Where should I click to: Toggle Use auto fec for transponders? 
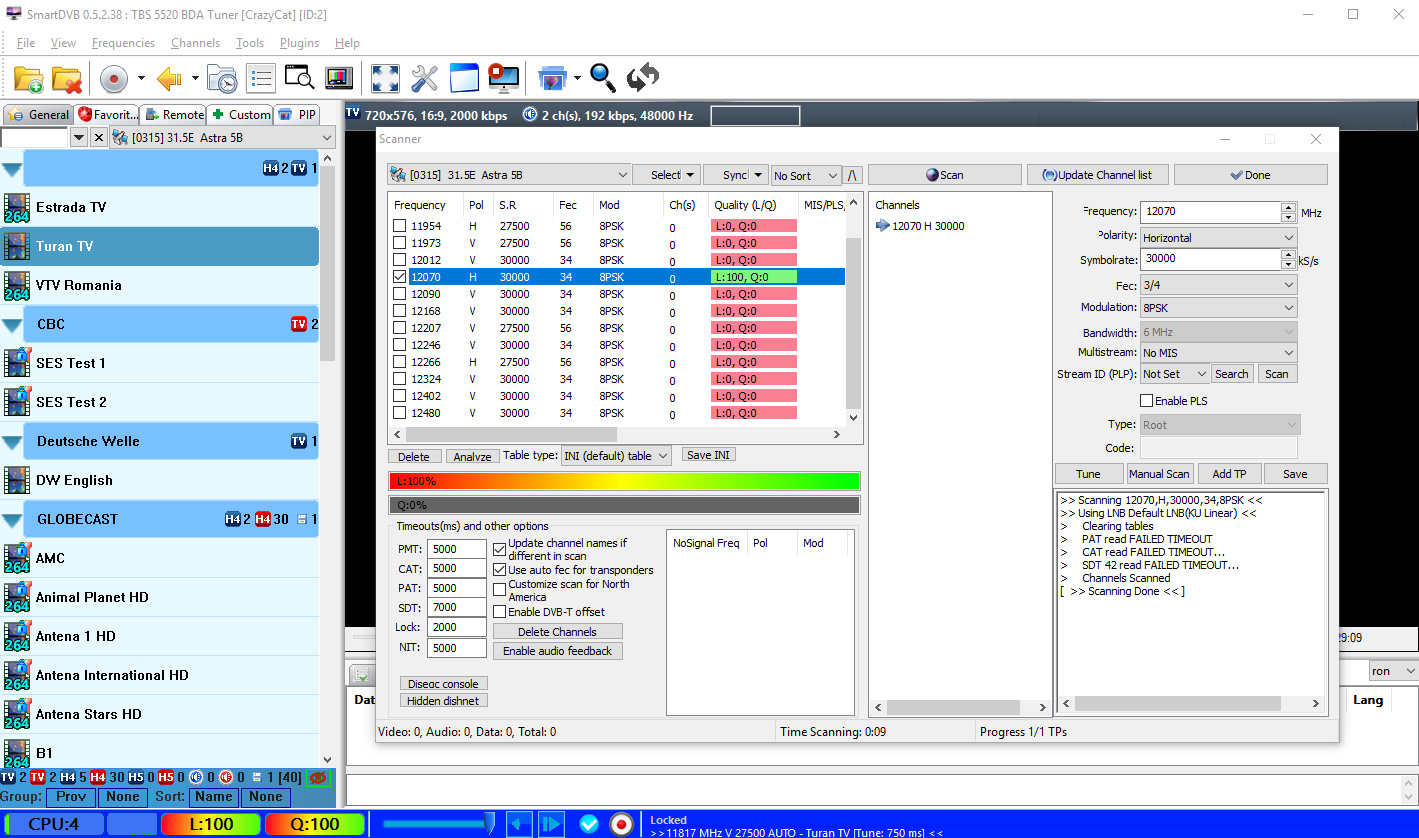point(500,570)
